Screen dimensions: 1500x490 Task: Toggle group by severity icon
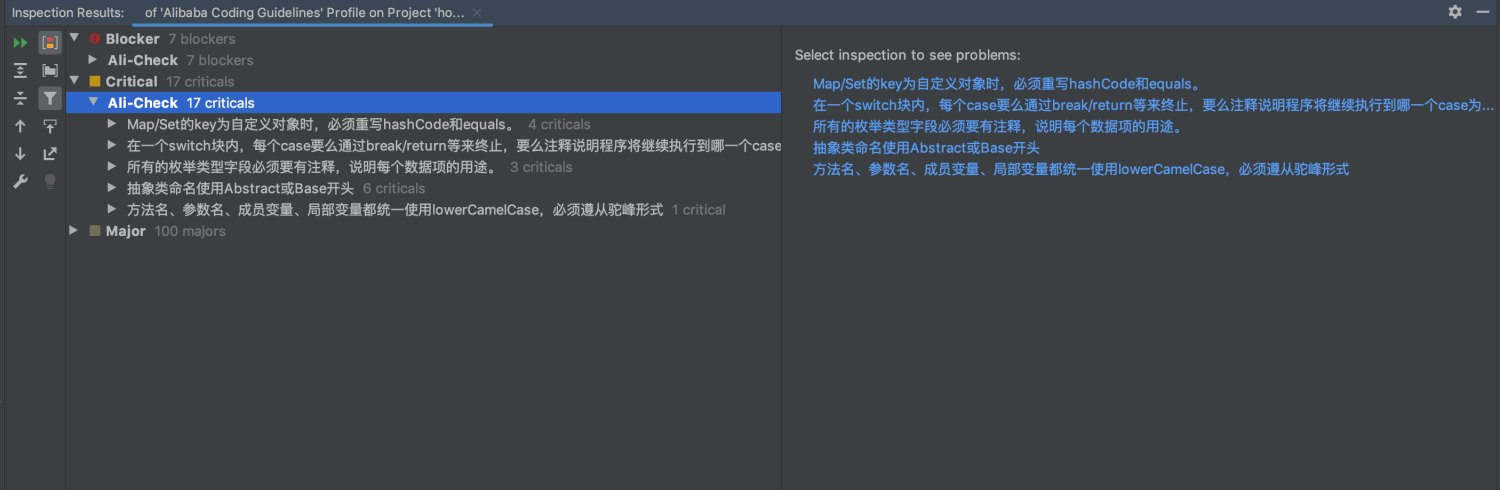[x=50, y=42]
